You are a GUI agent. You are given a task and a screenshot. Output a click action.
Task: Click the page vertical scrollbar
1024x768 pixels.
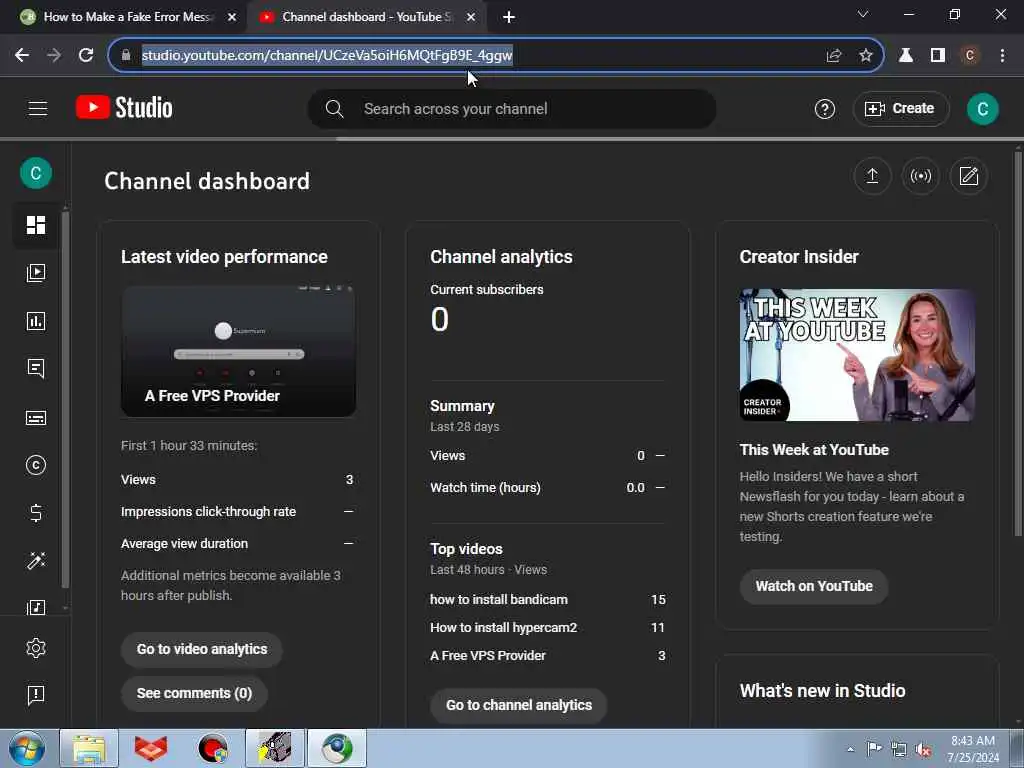[1017, 345]
